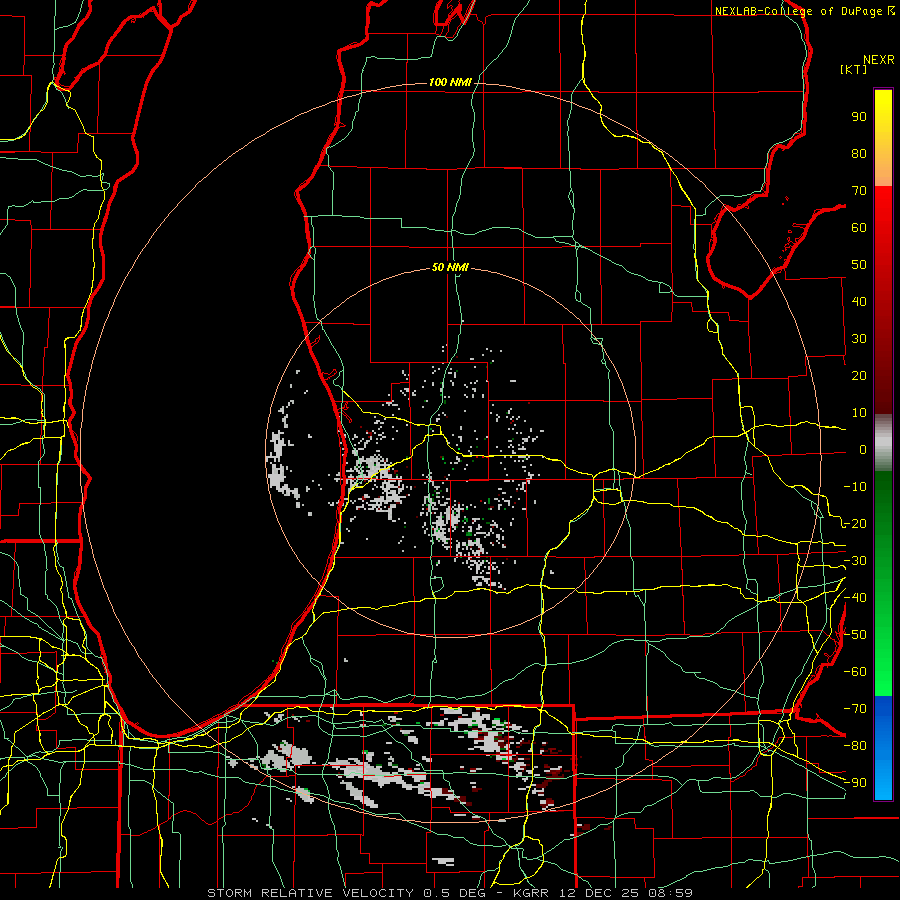Click the -30 value on velocity scale
Image resolution: width=900 pixels, height=900 pixels.
[x=855, y=561]
